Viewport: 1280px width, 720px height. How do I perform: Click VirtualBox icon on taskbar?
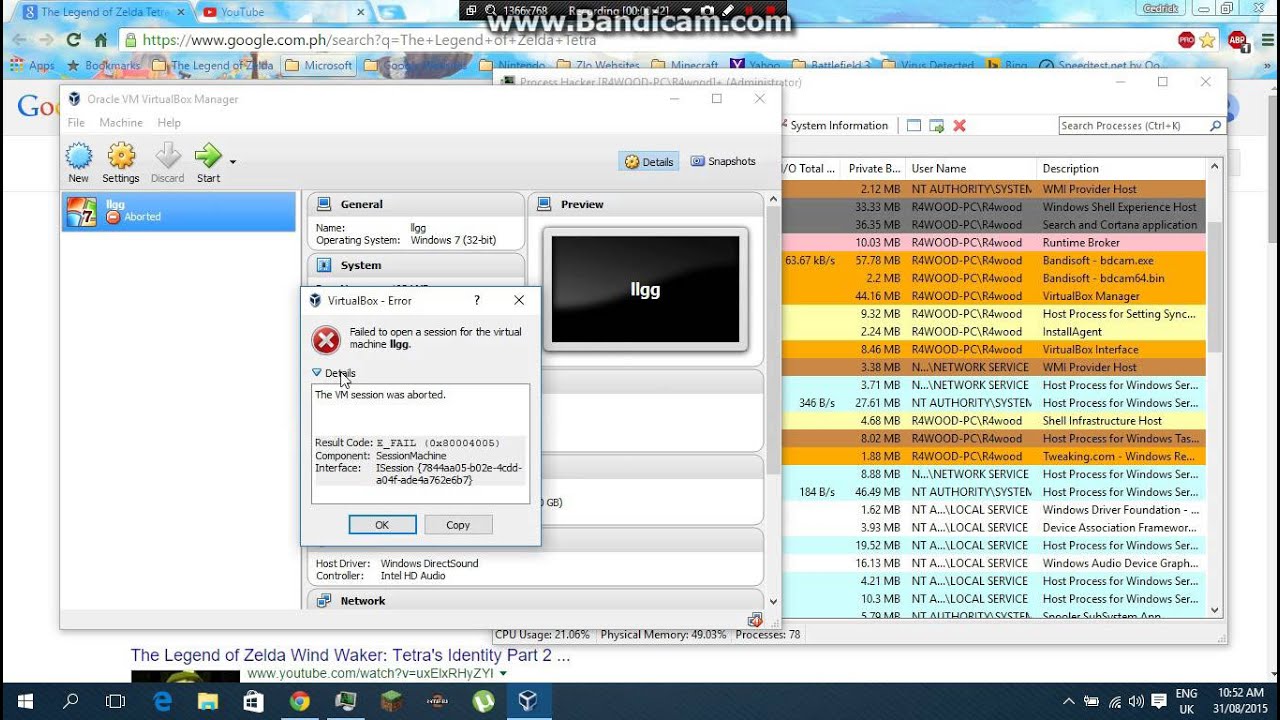coord(528,702)
